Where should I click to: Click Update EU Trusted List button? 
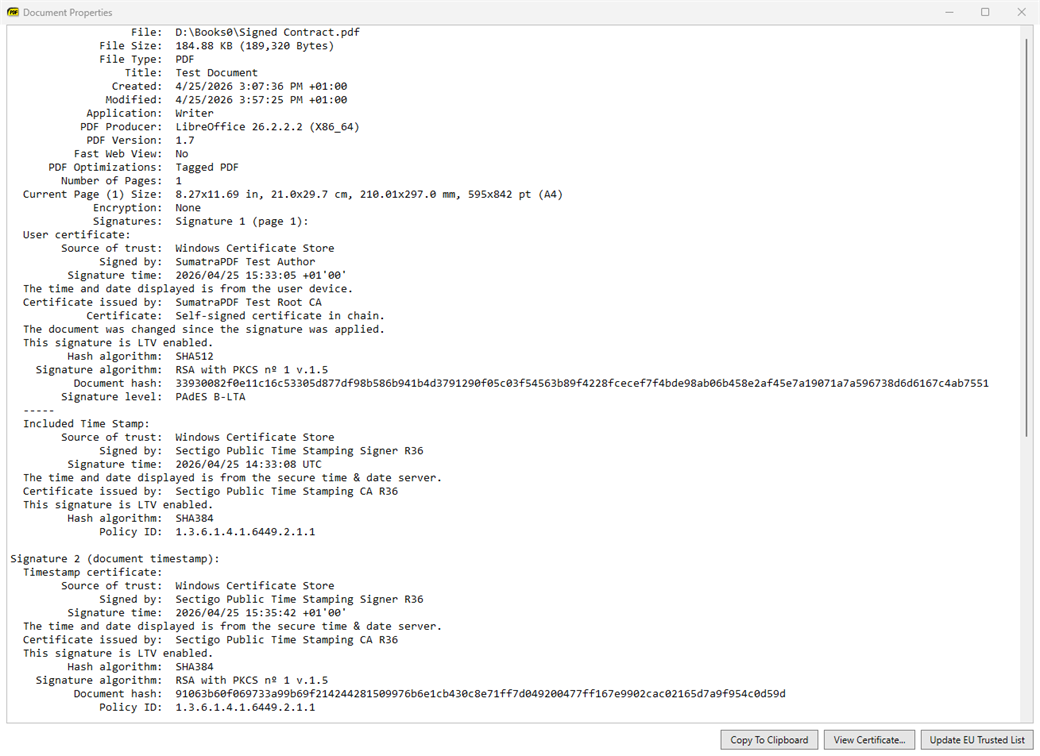pyautogui.click(x=977, y=740)
